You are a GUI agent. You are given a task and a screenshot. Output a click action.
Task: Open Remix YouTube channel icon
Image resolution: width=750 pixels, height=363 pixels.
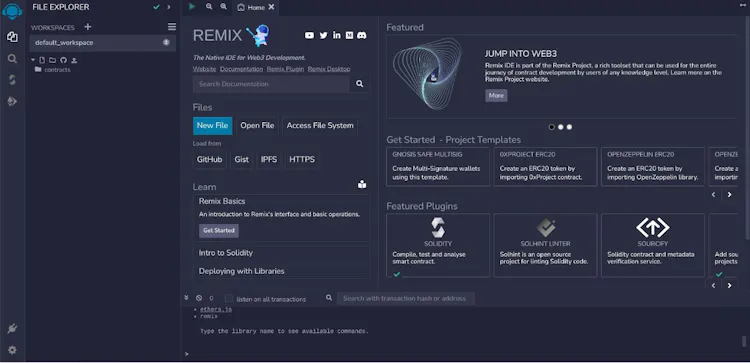tap(309, 35)
